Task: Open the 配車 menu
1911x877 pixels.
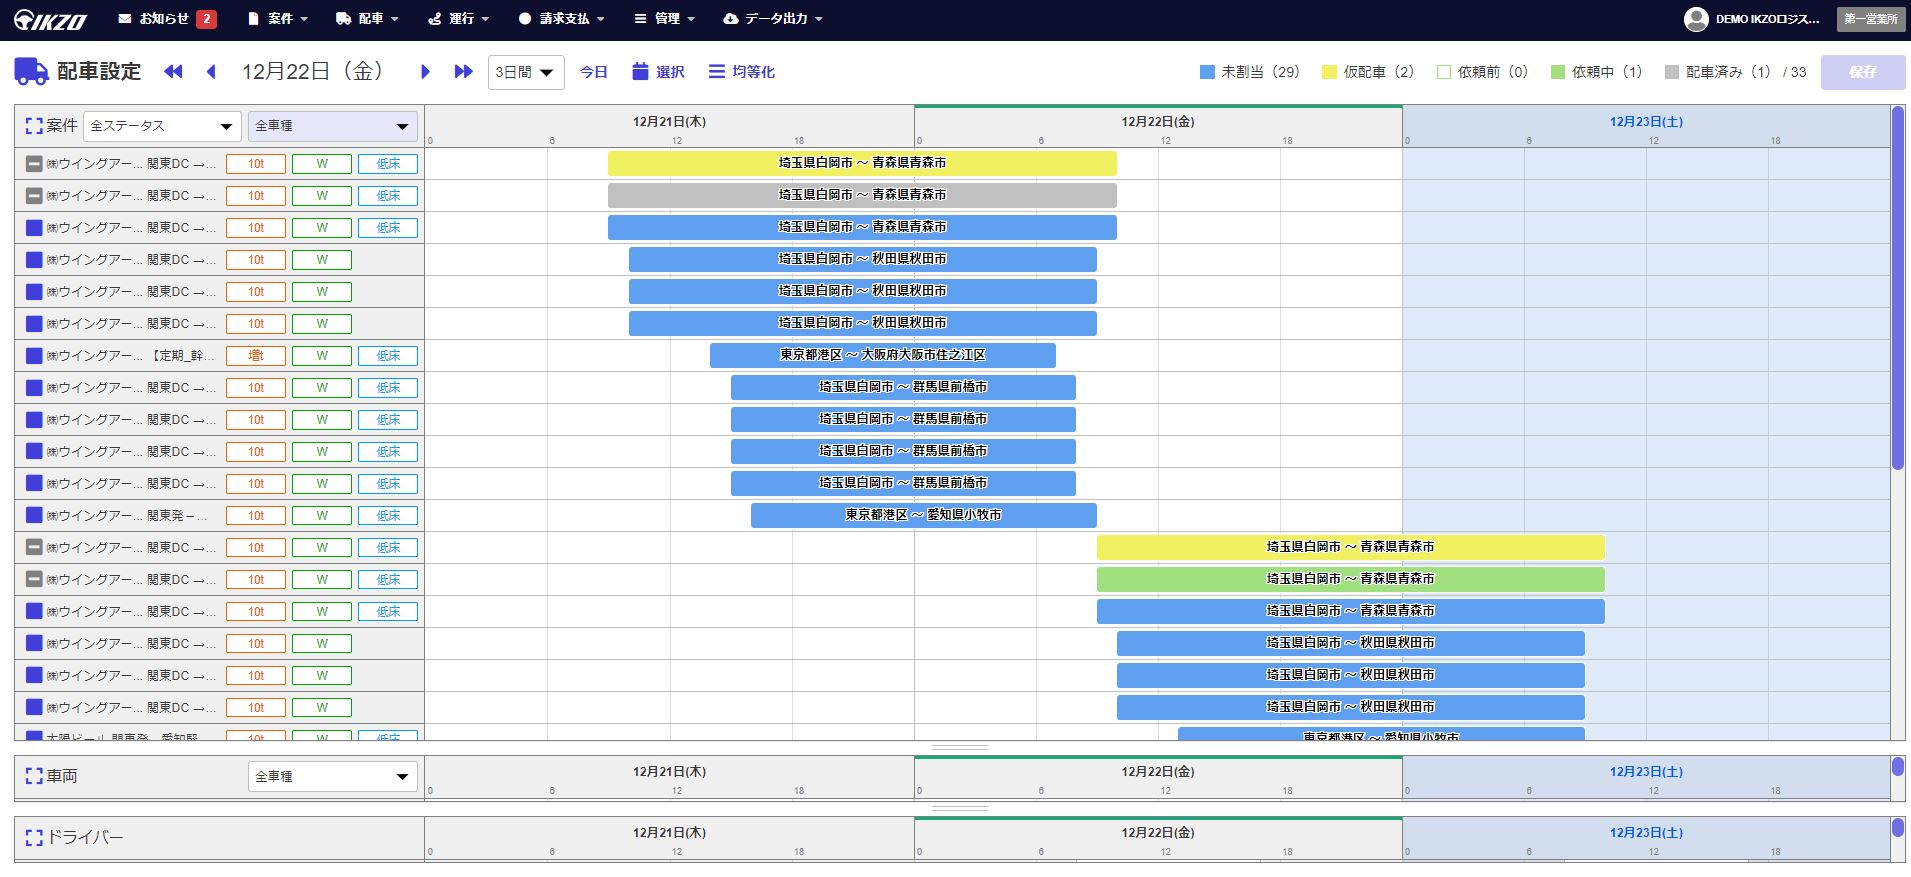Action: [367, 18]
